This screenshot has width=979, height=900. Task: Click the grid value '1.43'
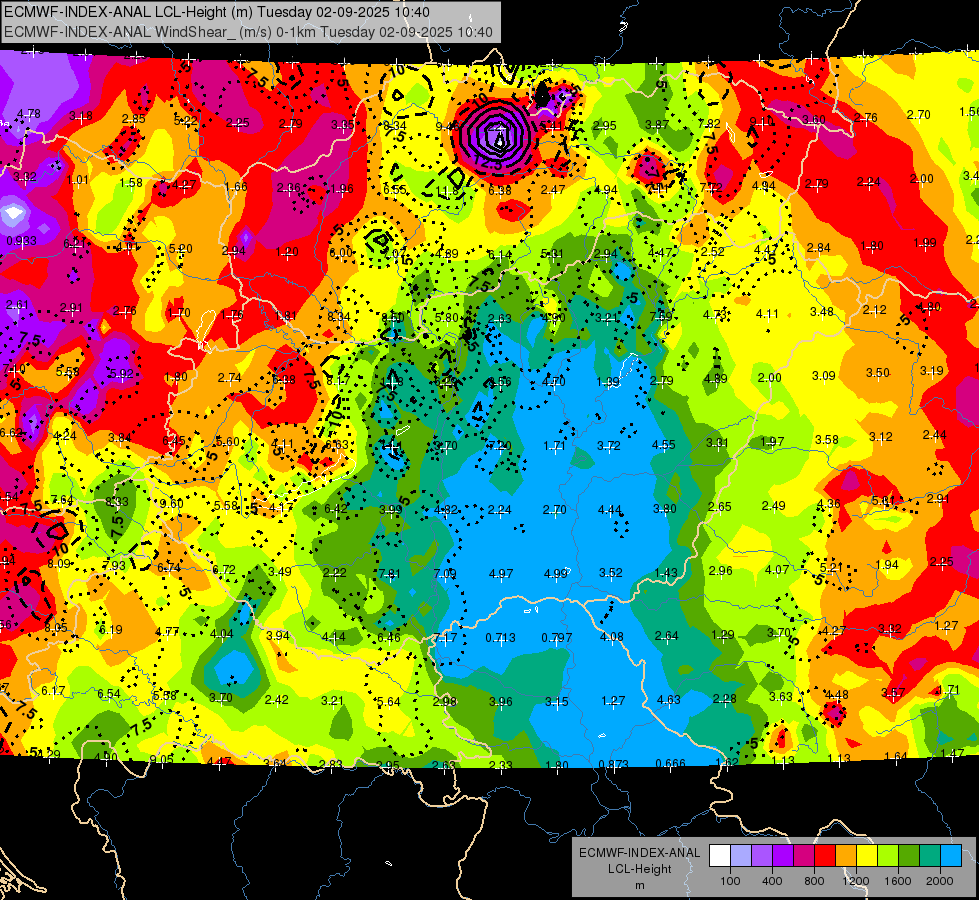pos(666,572)
